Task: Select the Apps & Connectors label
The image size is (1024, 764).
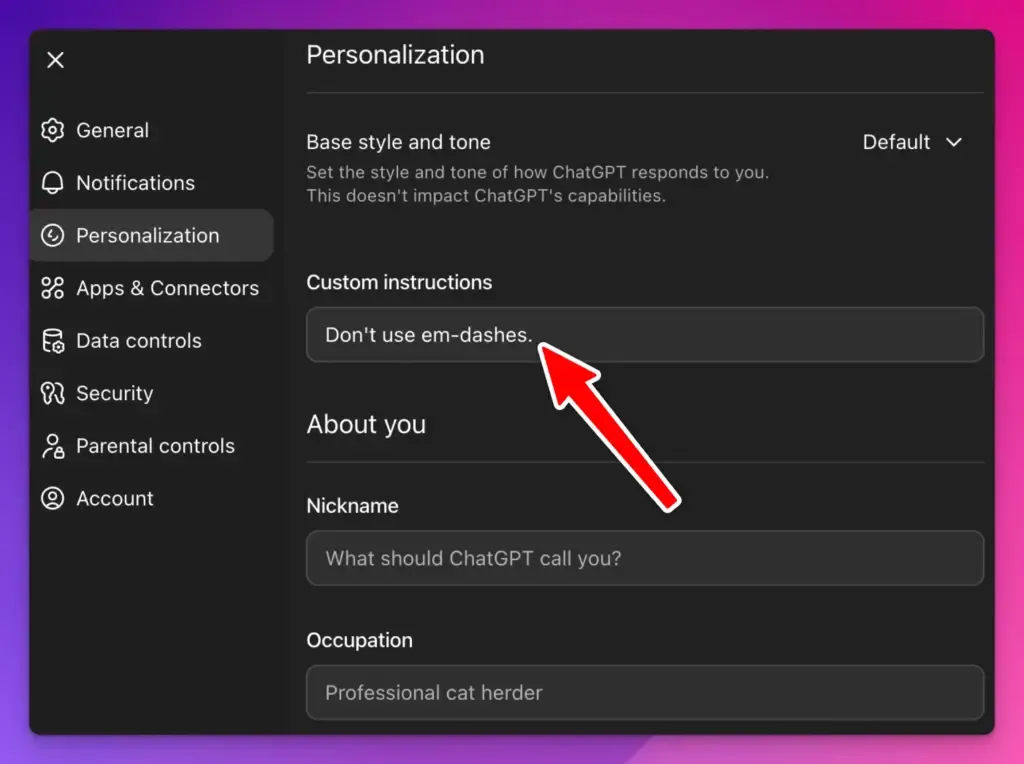Action: click(167, 288)
